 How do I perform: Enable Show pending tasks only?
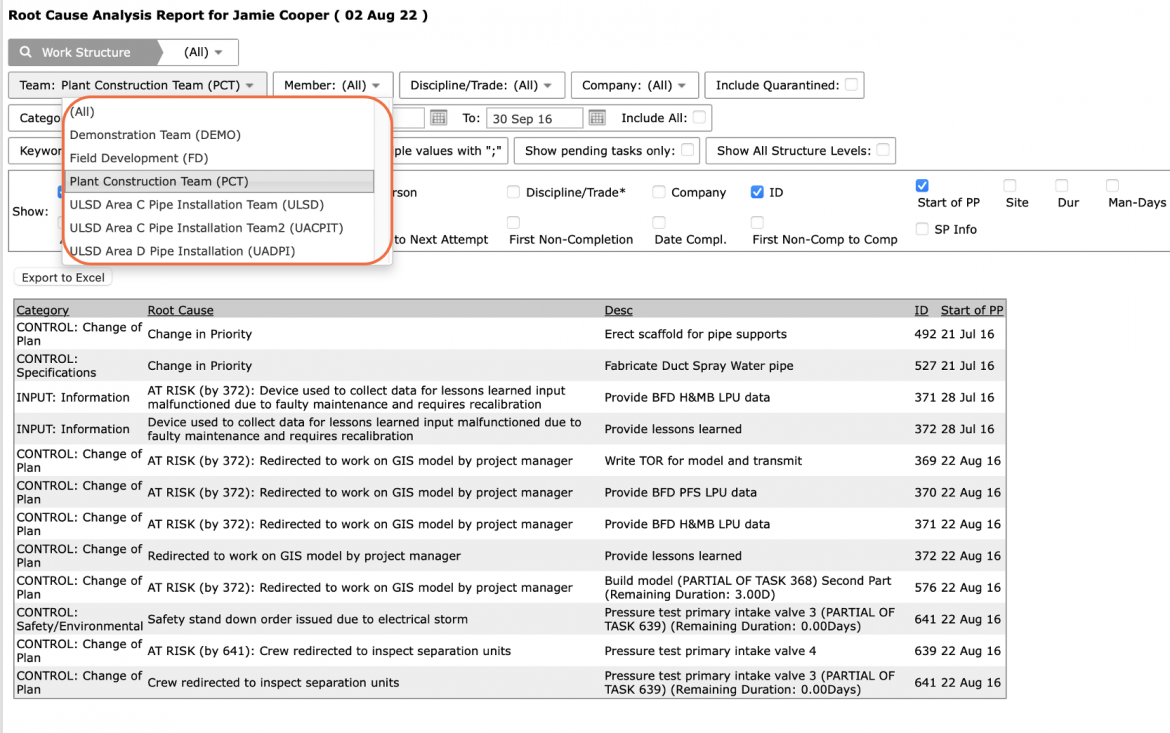point(687,150)
